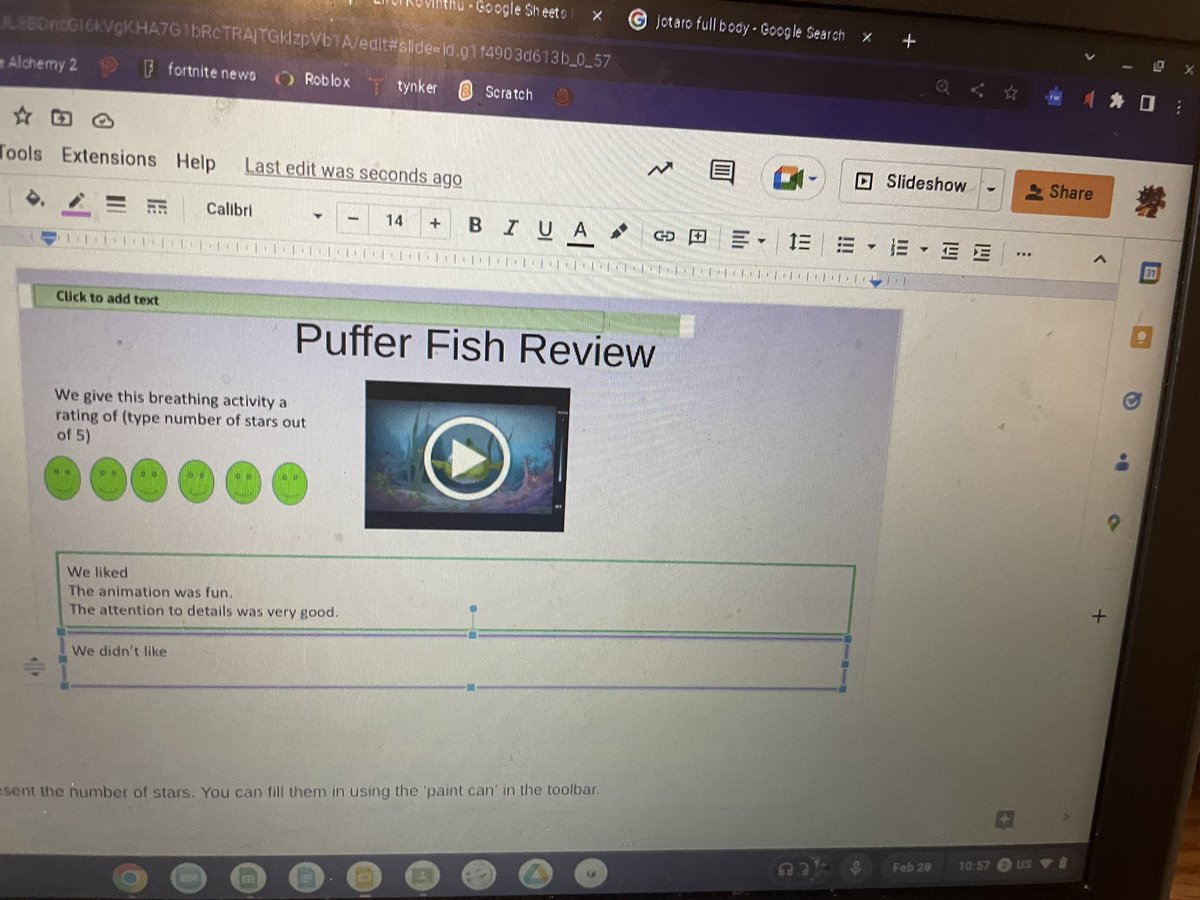Click the 'Puffer Fish Review' title
The width and height of the screenshot is (1200, 900).
(475, 346)
